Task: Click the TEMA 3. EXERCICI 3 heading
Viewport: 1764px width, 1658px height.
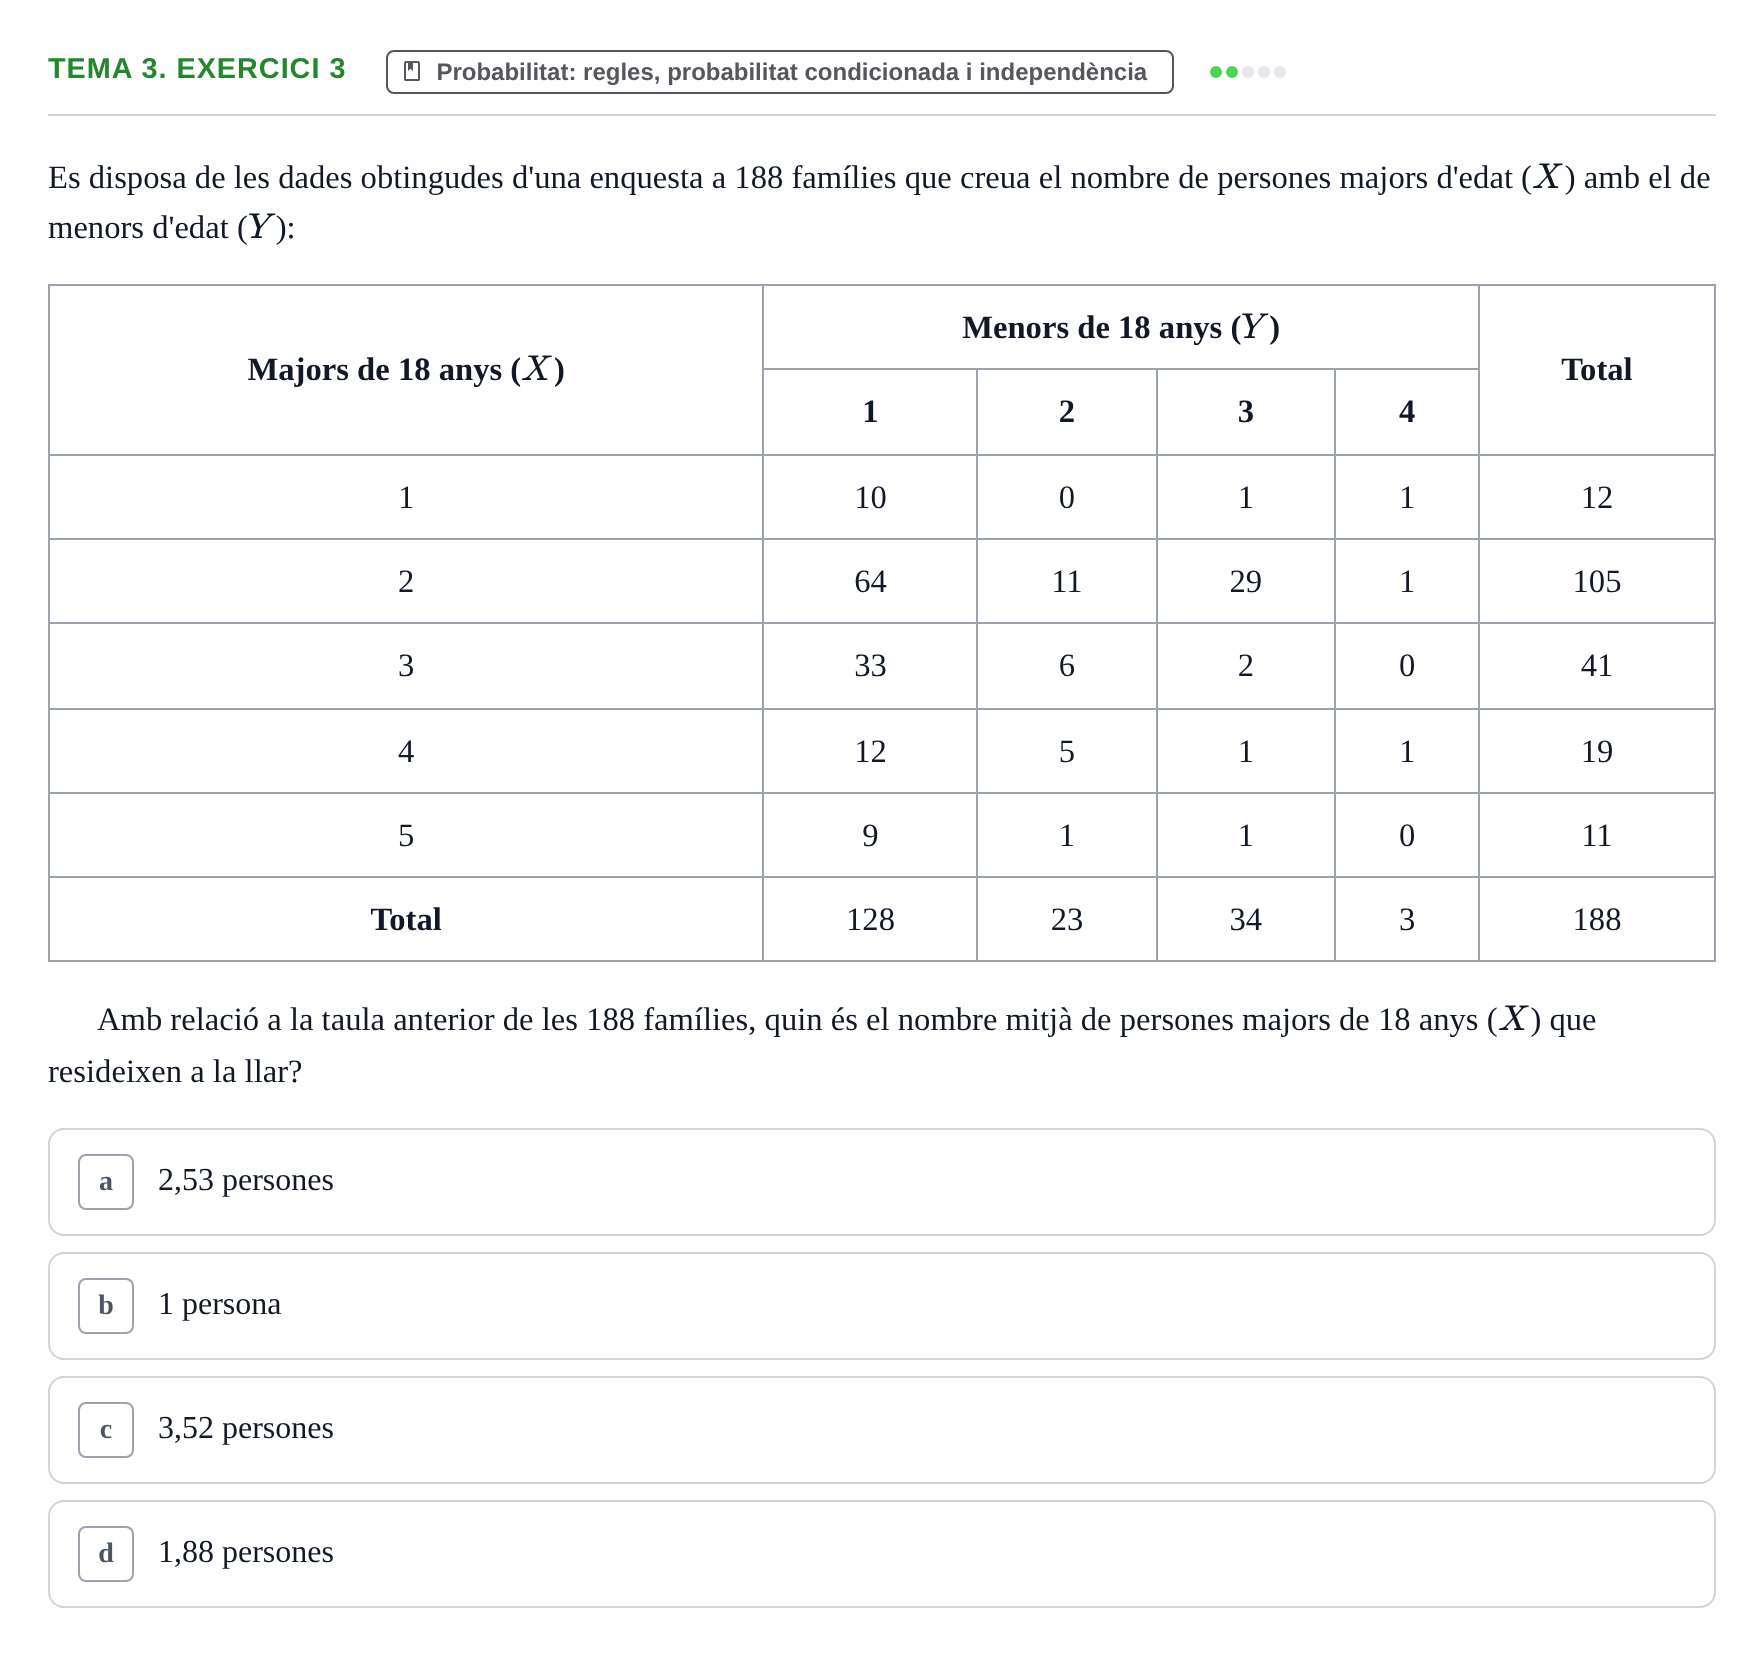Action: (x=197, y=69)
